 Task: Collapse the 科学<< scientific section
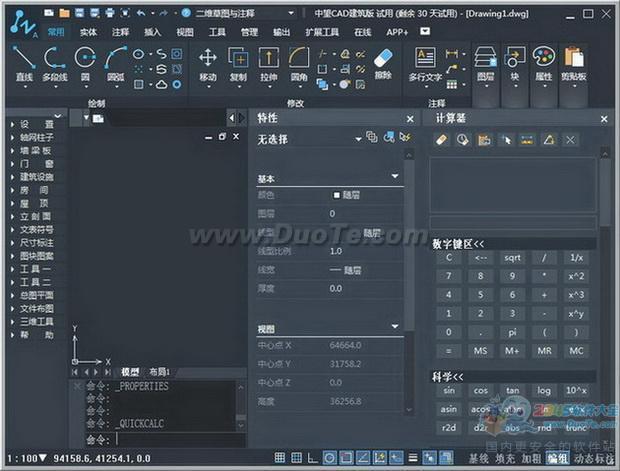(x=447, y=377)
